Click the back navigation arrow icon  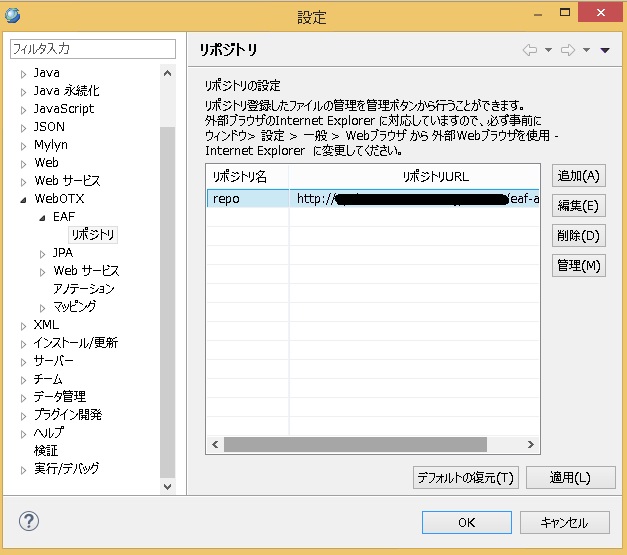tap(530, 50)
